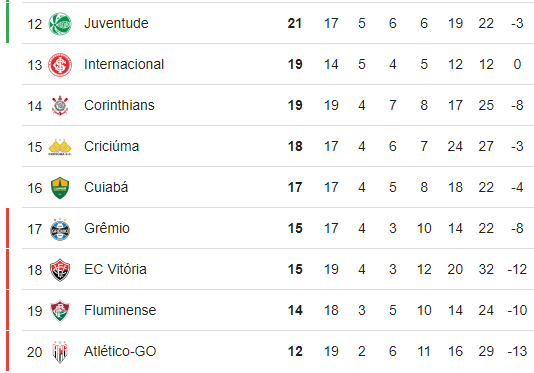Select the Criciúma yellow crest icon
Screen dimensions: 534x373
(60, 147)
